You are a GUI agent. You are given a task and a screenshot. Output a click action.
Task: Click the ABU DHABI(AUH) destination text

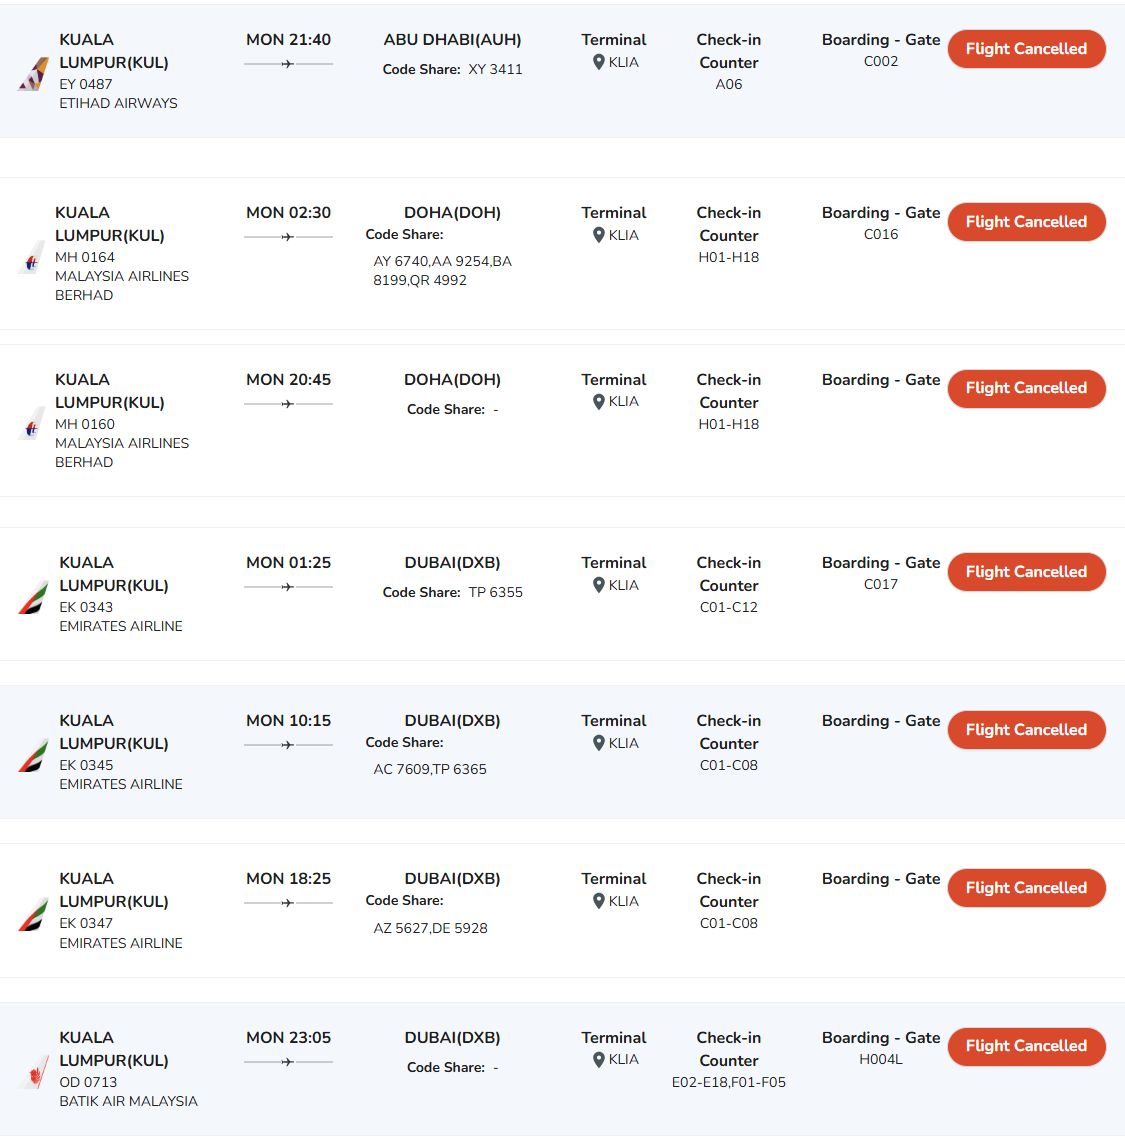point(452,40)
